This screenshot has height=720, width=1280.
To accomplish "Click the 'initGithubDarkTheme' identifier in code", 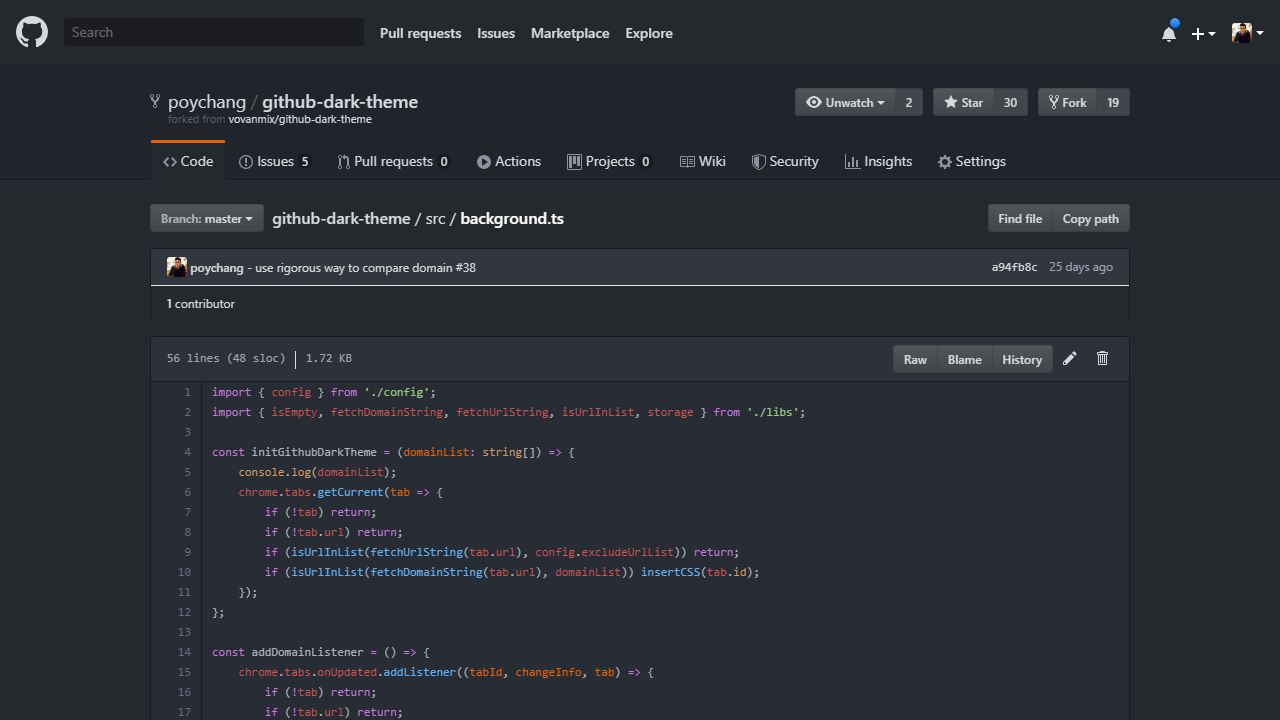I will (x=314, y=452).
